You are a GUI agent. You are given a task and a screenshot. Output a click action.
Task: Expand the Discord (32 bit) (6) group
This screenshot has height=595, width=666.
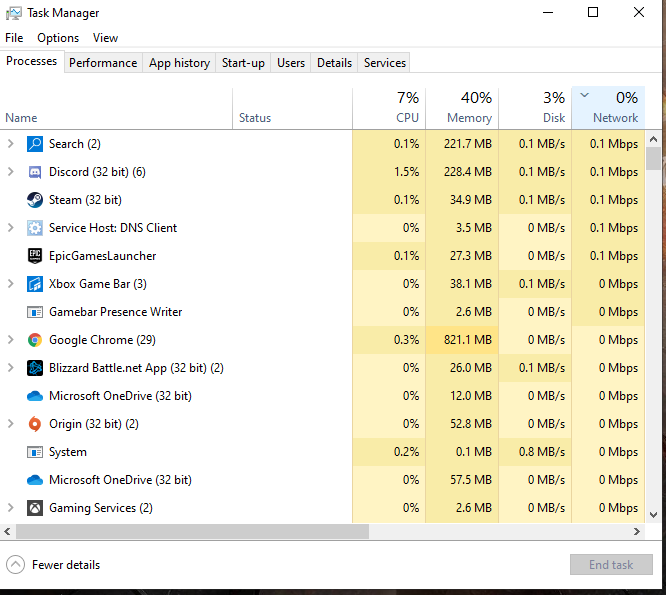point(11,172)
